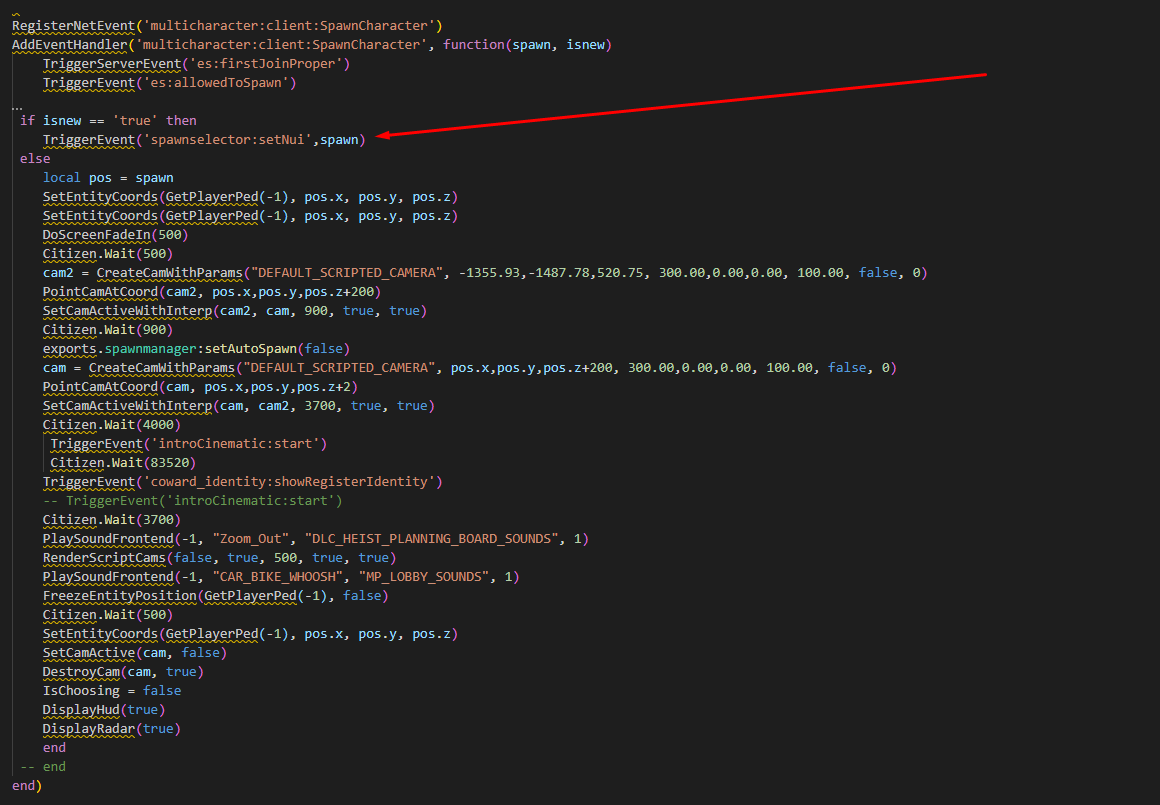Click the DisplayHud(true) call
Image resolution: width=1160 pixels, height=805 pixels.
[x=104, y=710]
